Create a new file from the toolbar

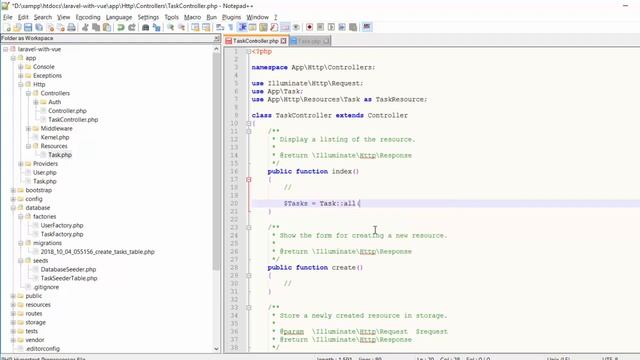7,27
